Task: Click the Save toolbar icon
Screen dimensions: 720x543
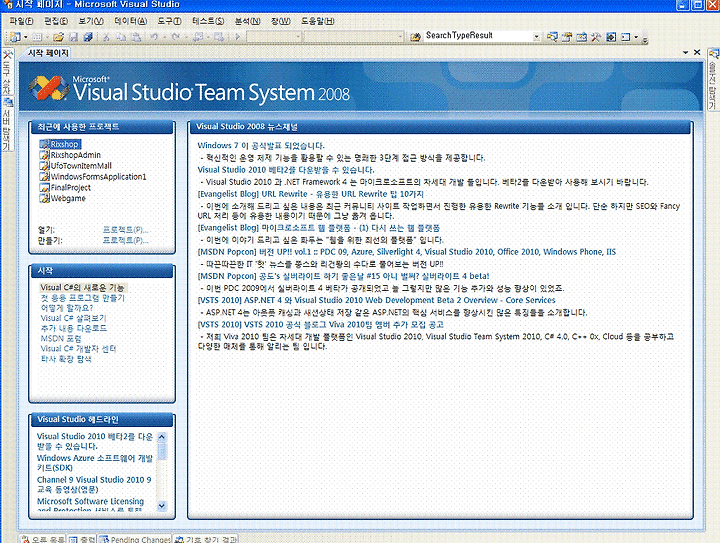Action: coord(73,37)
